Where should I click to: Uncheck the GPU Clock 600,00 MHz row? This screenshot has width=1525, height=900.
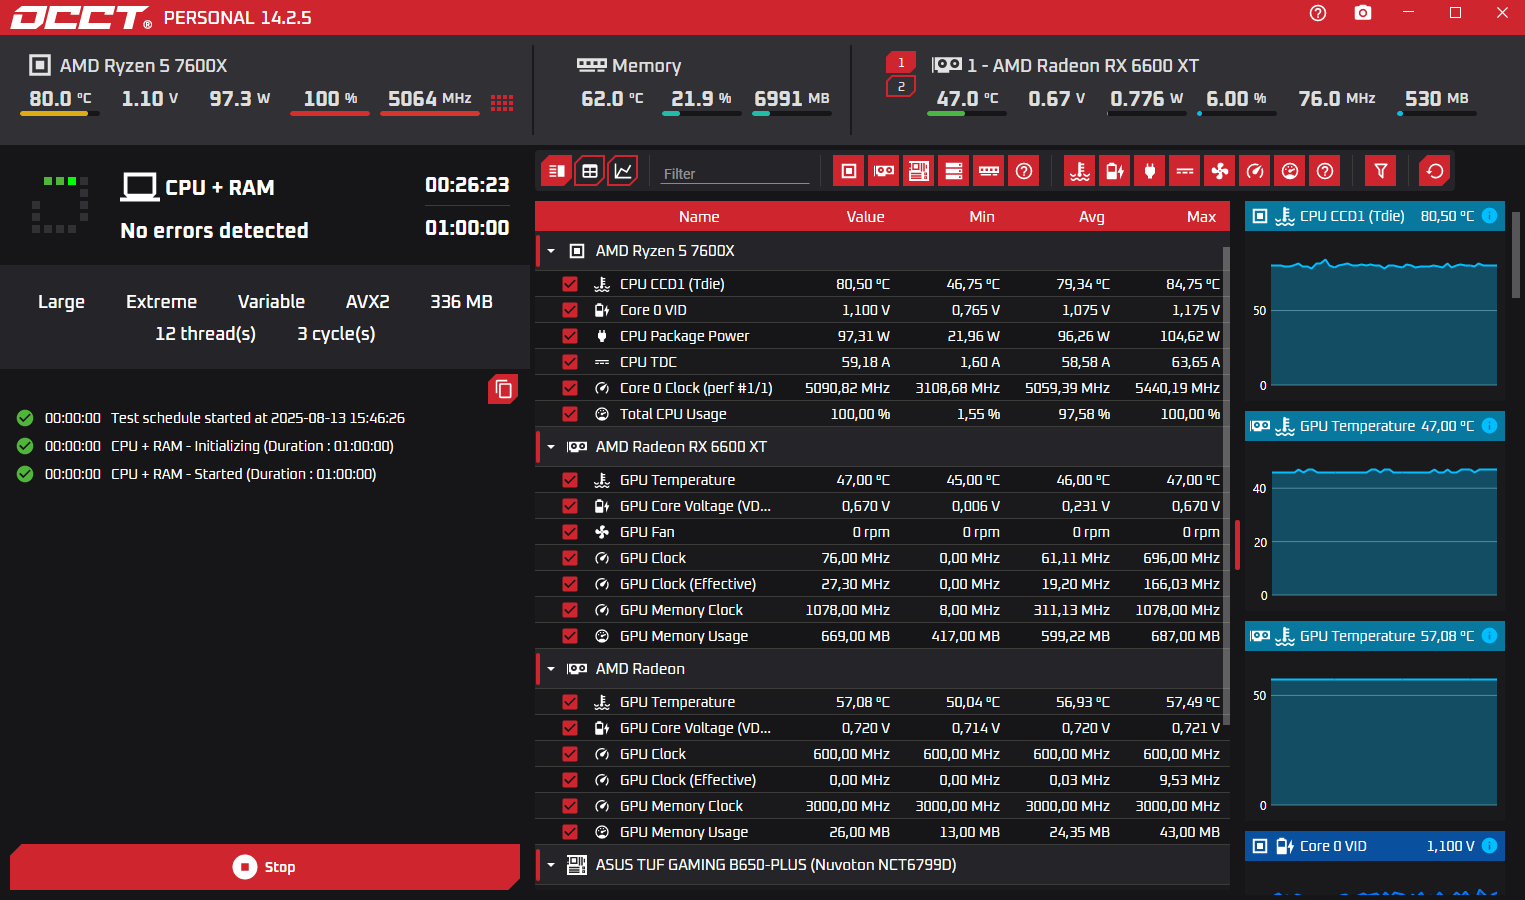pyautogui.click(x=570, y=754)
